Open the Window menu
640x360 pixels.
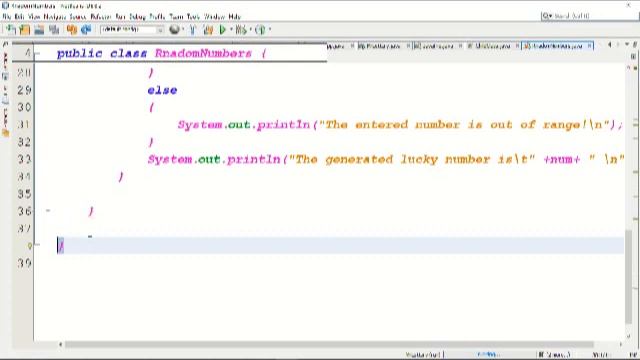(x=214, y=17)
